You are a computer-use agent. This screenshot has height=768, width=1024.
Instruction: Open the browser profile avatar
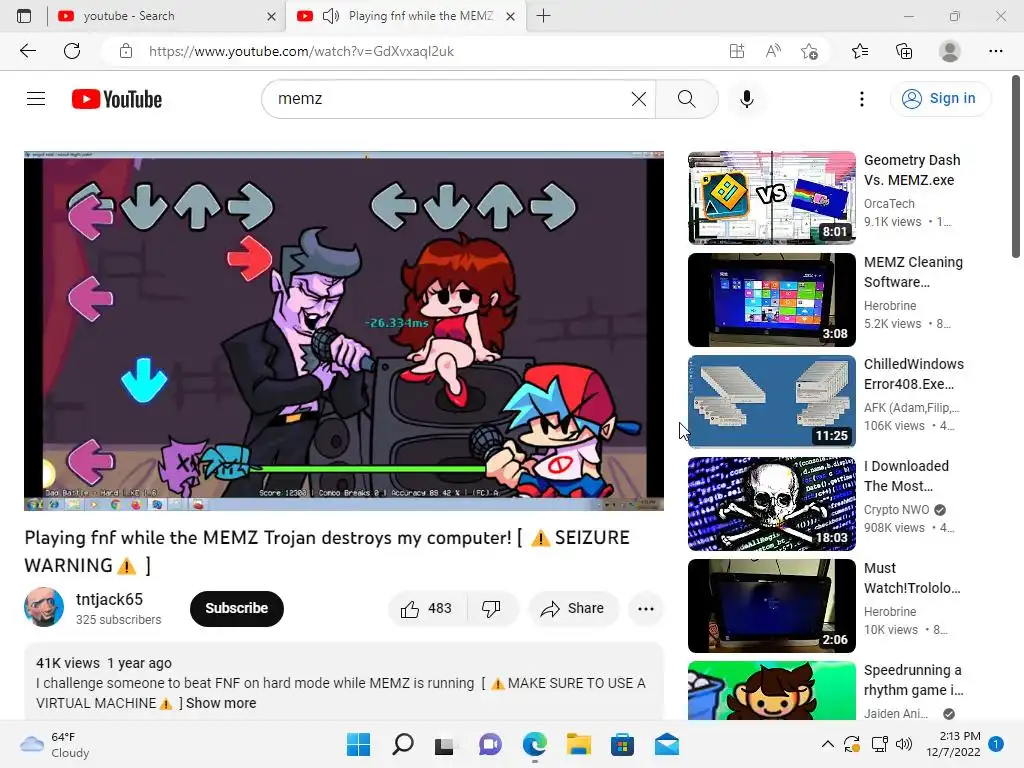[950, 51]
